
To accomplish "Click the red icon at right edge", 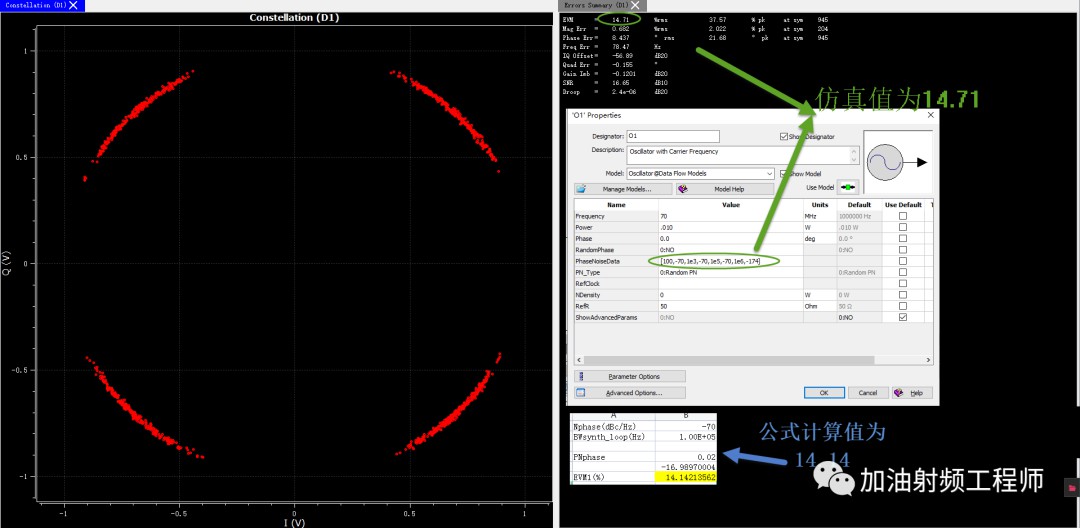I will click(x=1071, y=487).
